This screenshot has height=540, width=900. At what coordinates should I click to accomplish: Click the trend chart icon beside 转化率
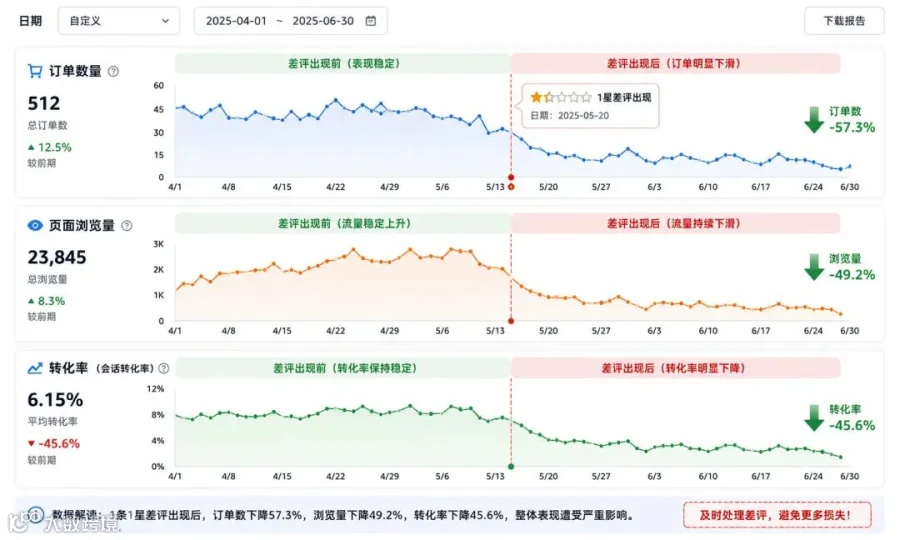pos(35,368)
